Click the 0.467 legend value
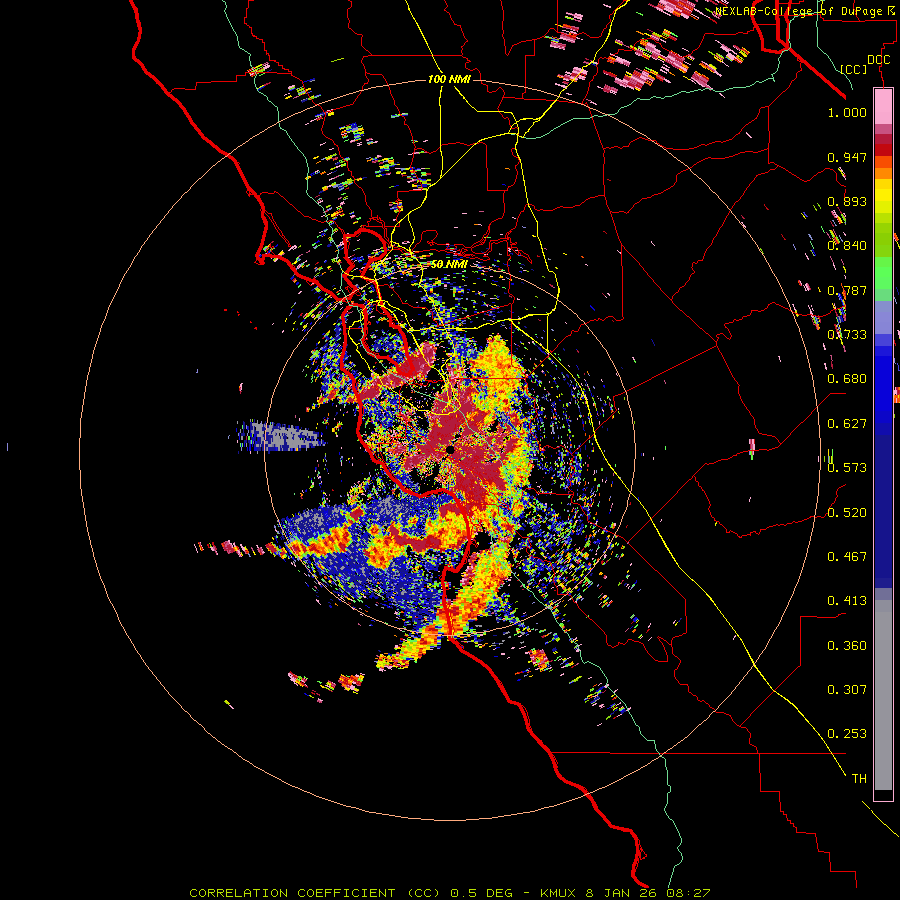The image size is (900, 900). pos(847,557)
